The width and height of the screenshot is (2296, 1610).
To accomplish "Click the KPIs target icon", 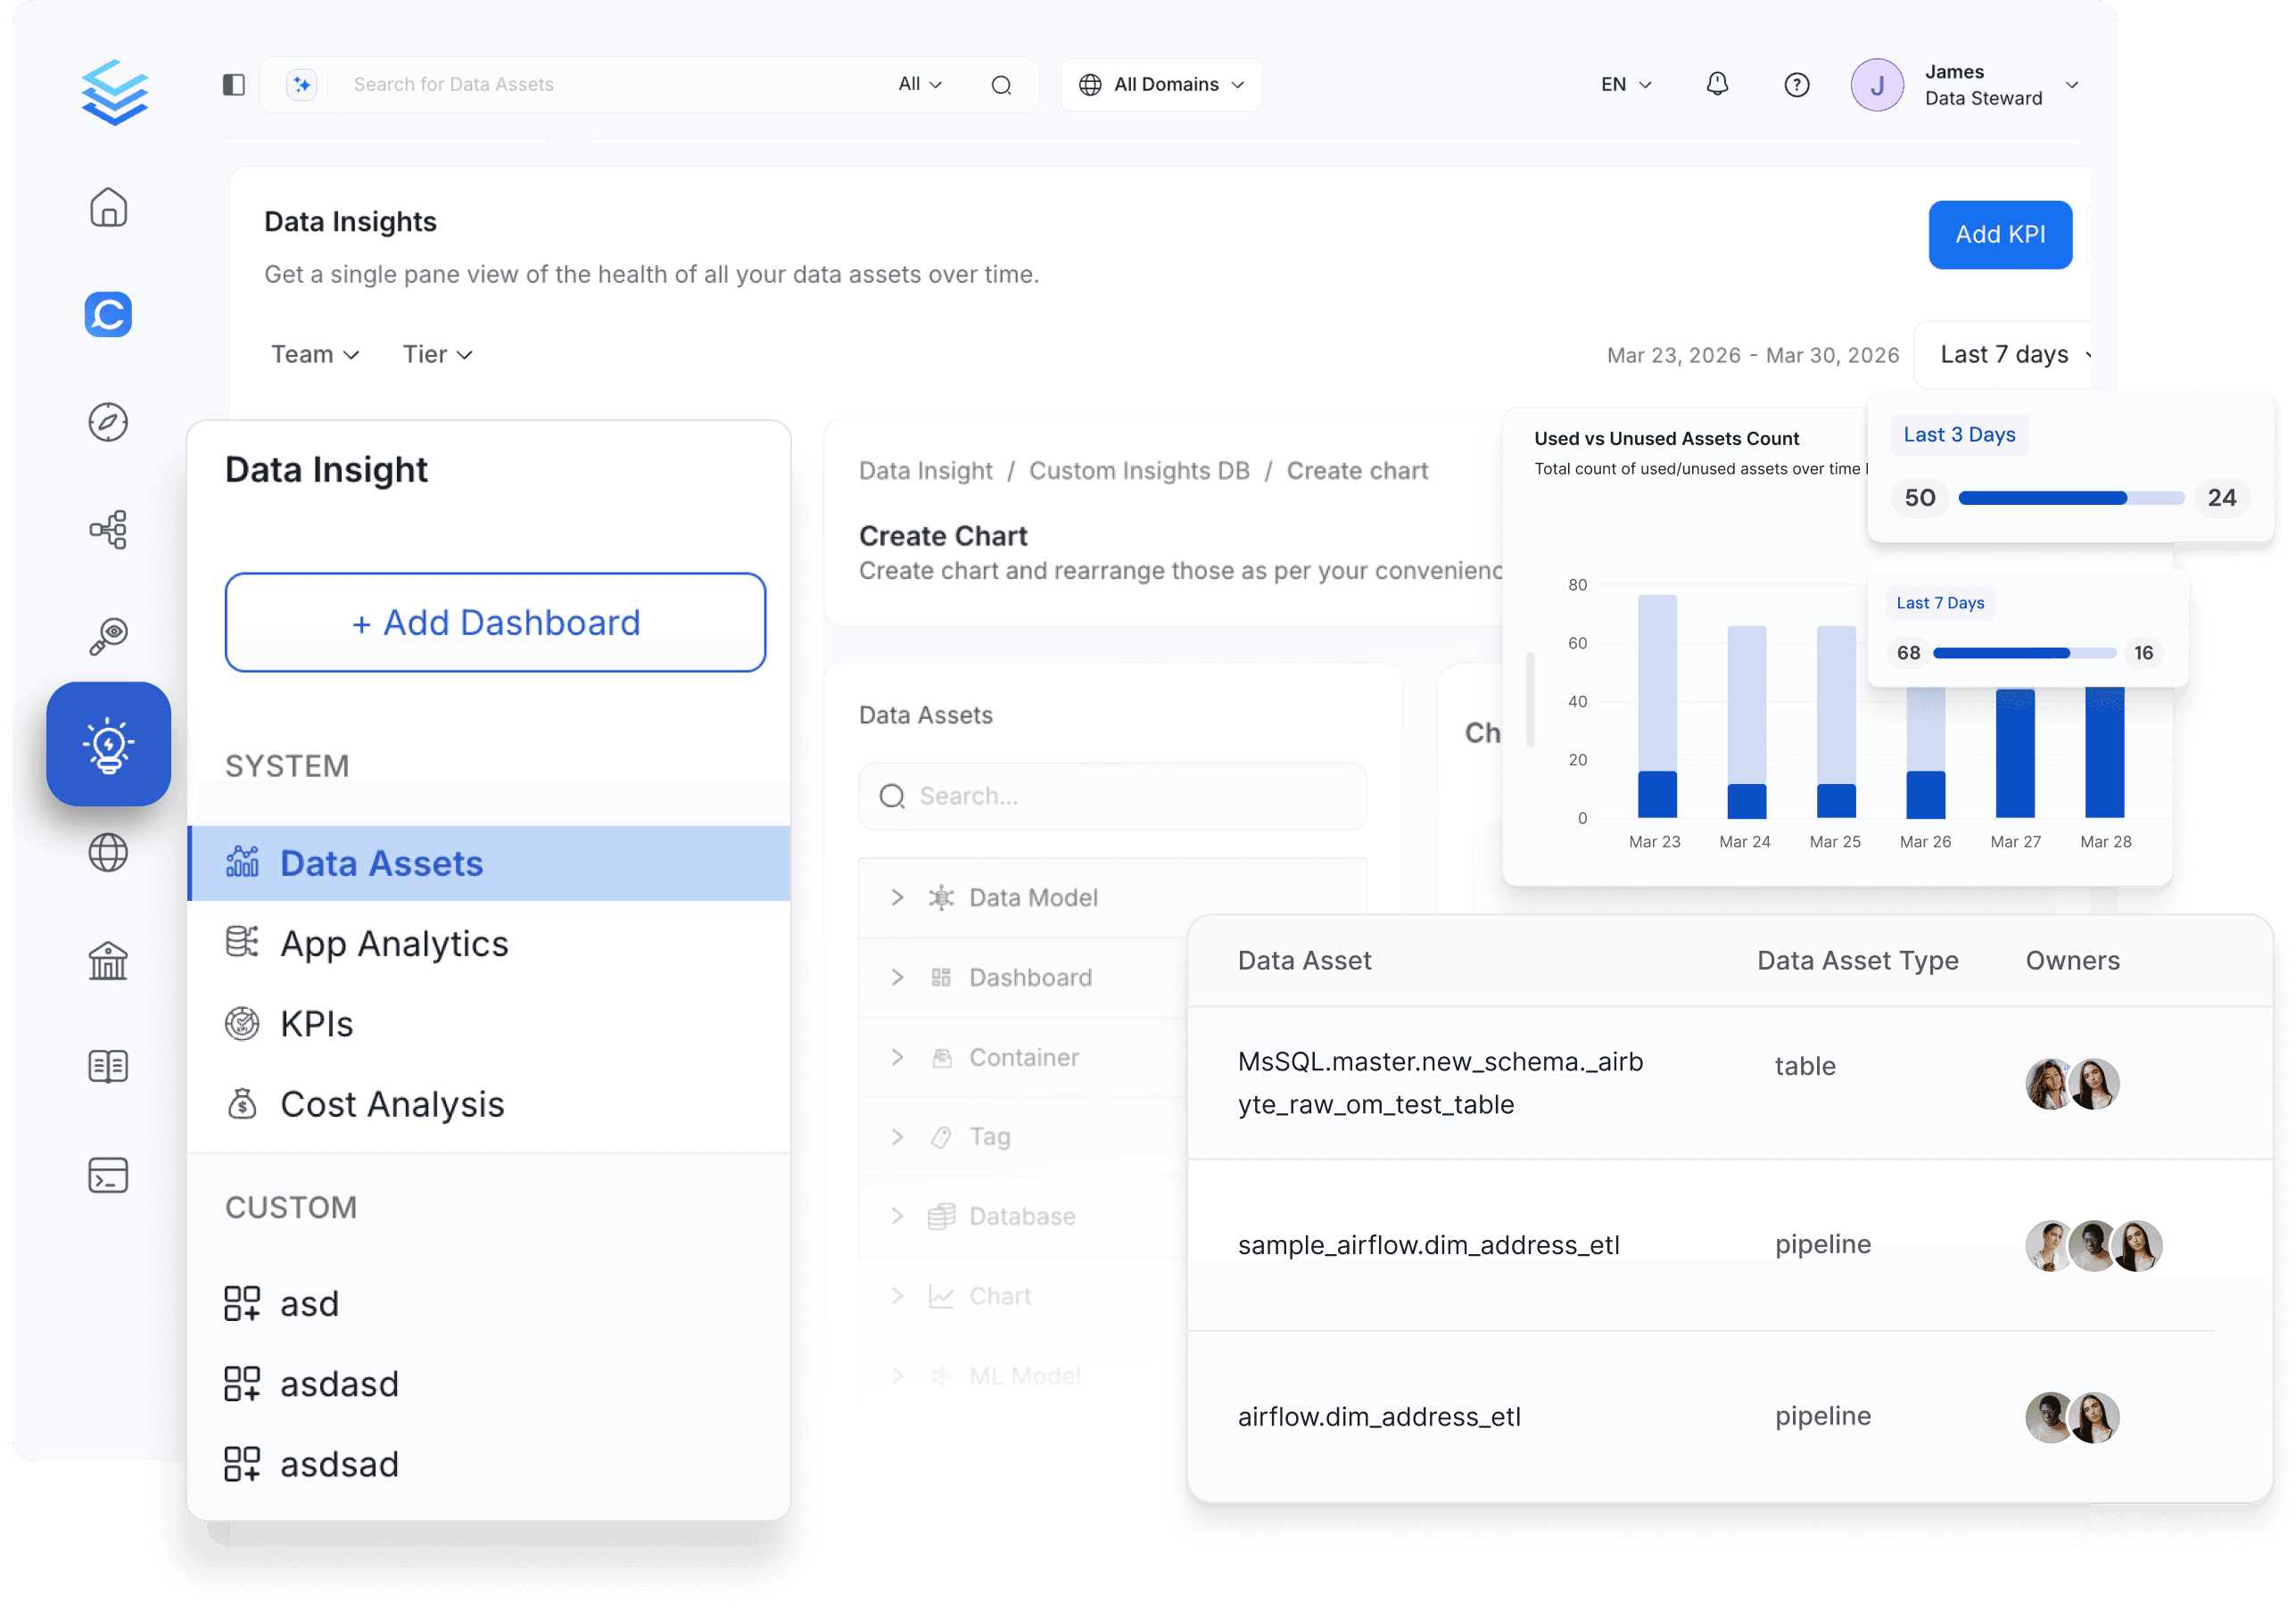I will coord(242,1023).
